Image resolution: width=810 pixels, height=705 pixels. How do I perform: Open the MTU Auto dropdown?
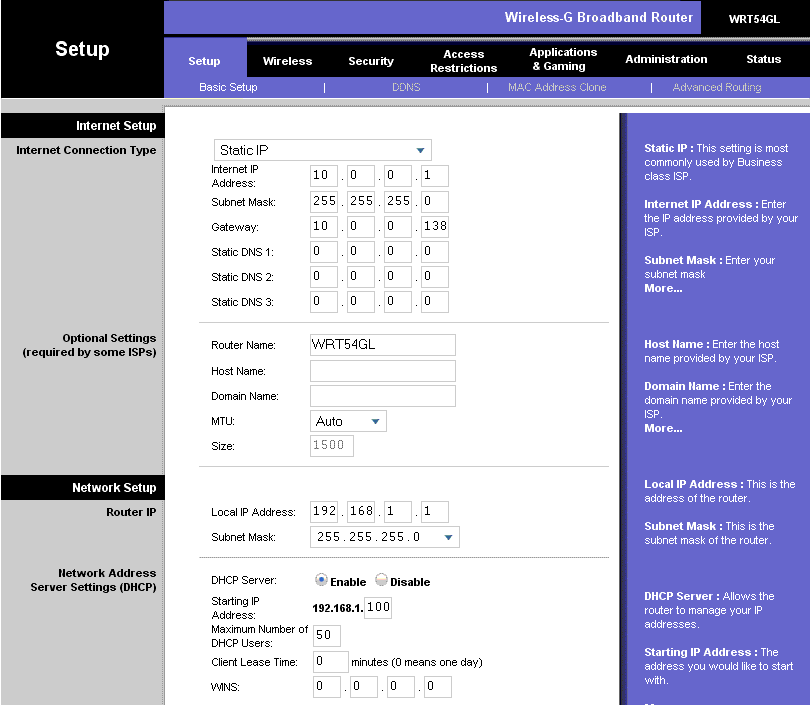coord(348,421)
